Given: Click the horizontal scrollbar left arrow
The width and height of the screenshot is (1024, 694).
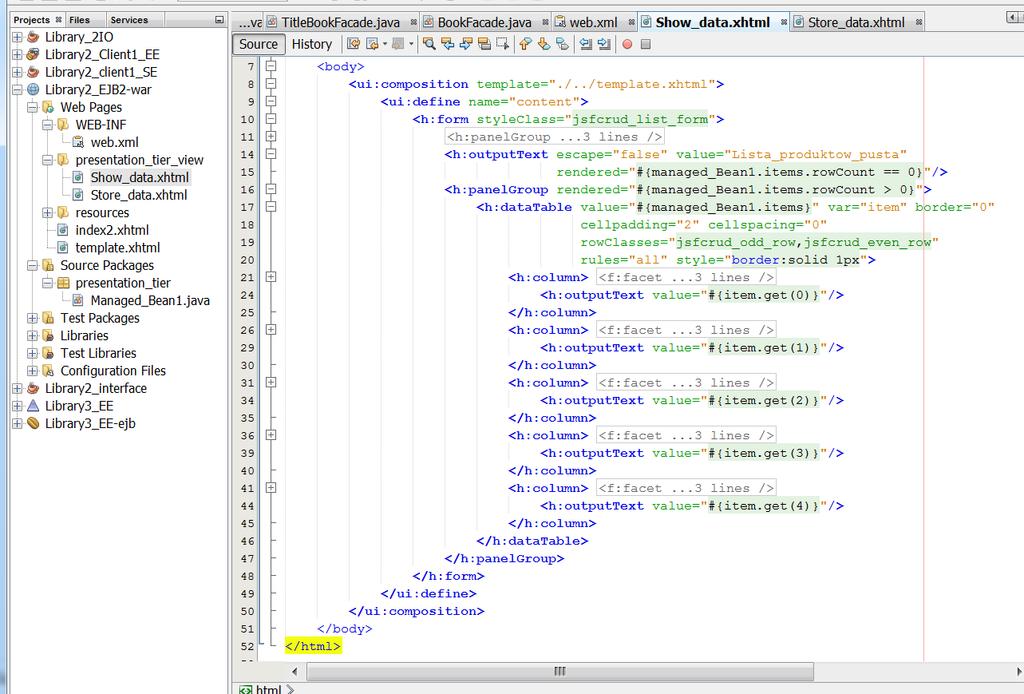Looking at the screenshot, I should 295,671.
